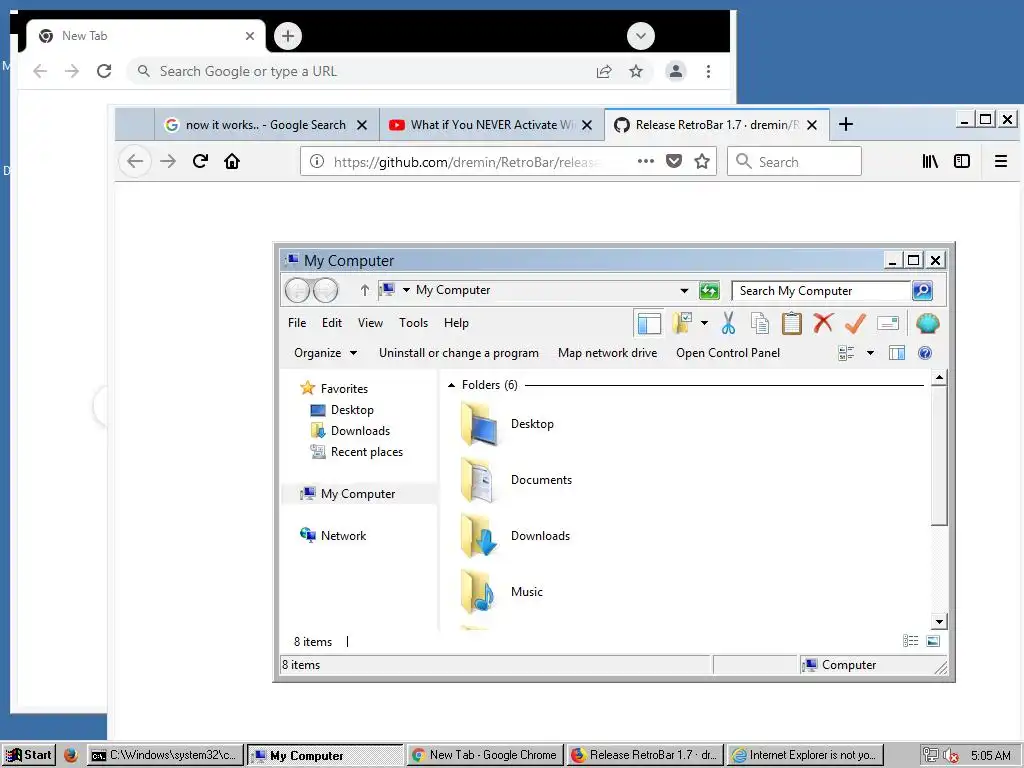The image size is (1024, 768).
Task: Click the blue search magnifier in My Computer
Action: click(922, 290)
